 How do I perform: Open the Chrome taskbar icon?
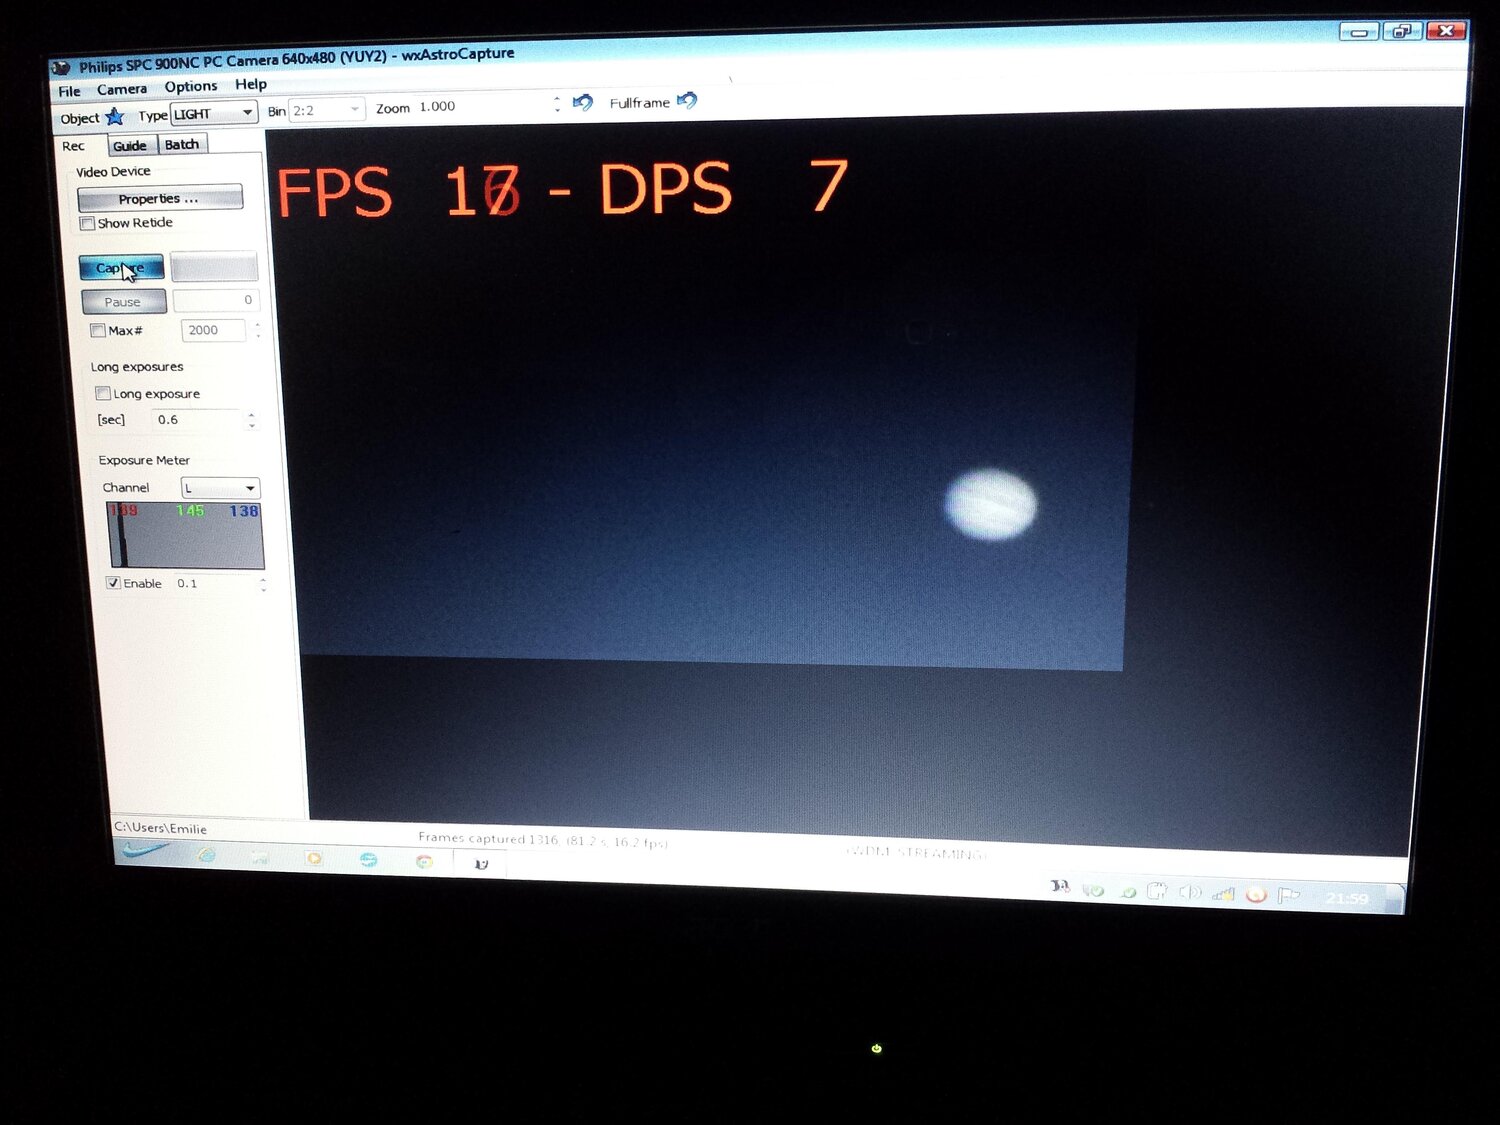(x=424, y=861)
